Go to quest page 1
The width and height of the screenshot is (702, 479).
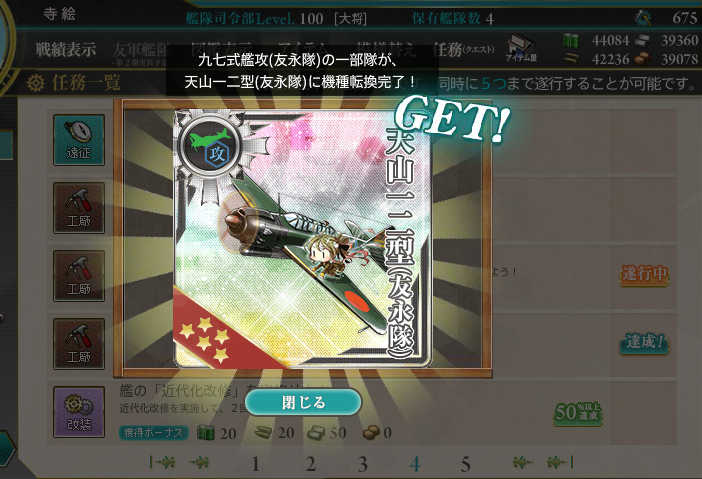pyautogui.click(x=256, y=464)
